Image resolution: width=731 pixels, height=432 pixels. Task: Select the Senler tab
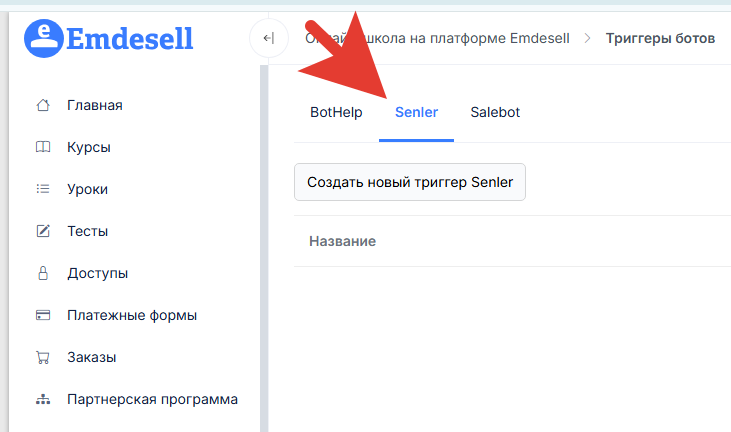416,112
